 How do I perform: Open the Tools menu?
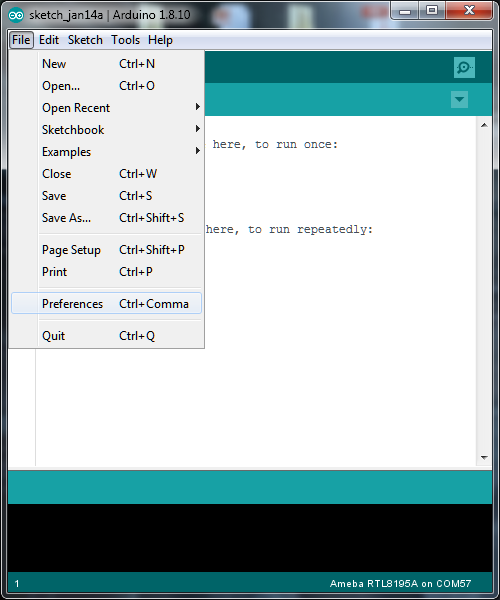(125, 40)
